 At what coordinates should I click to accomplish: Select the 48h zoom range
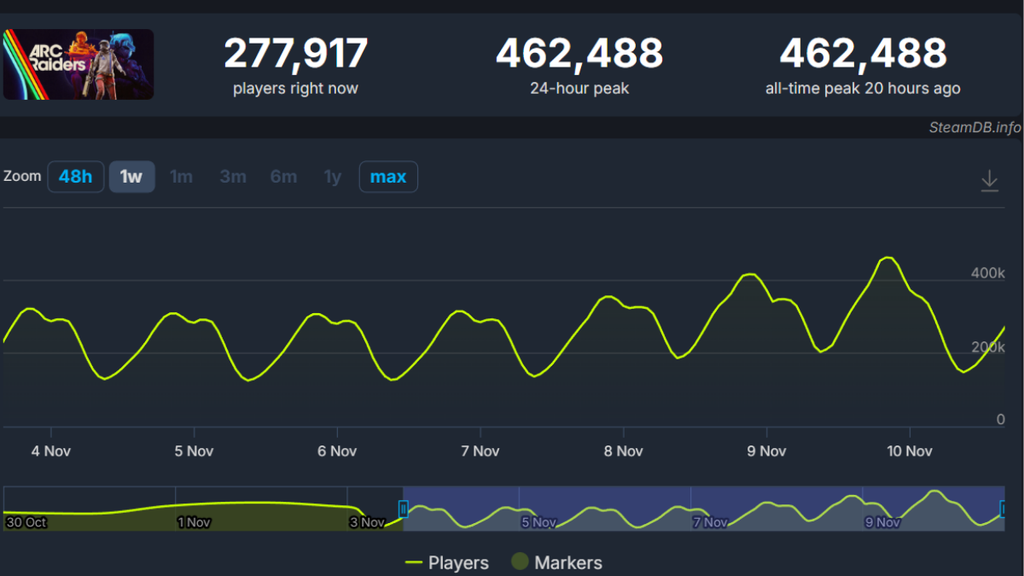(75, 177)
